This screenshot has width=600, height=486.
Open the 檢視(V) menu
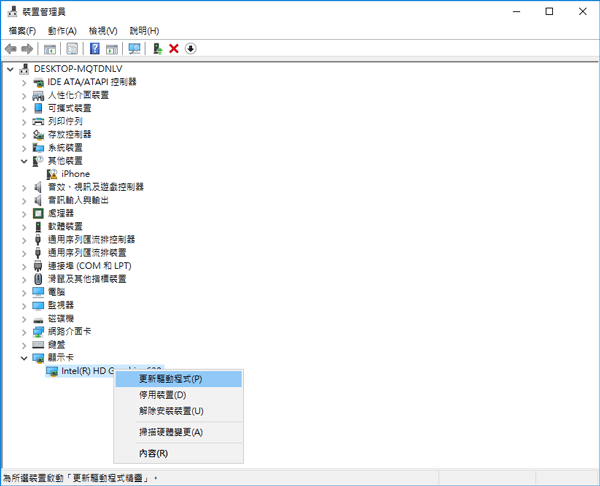tap(103, 31)
